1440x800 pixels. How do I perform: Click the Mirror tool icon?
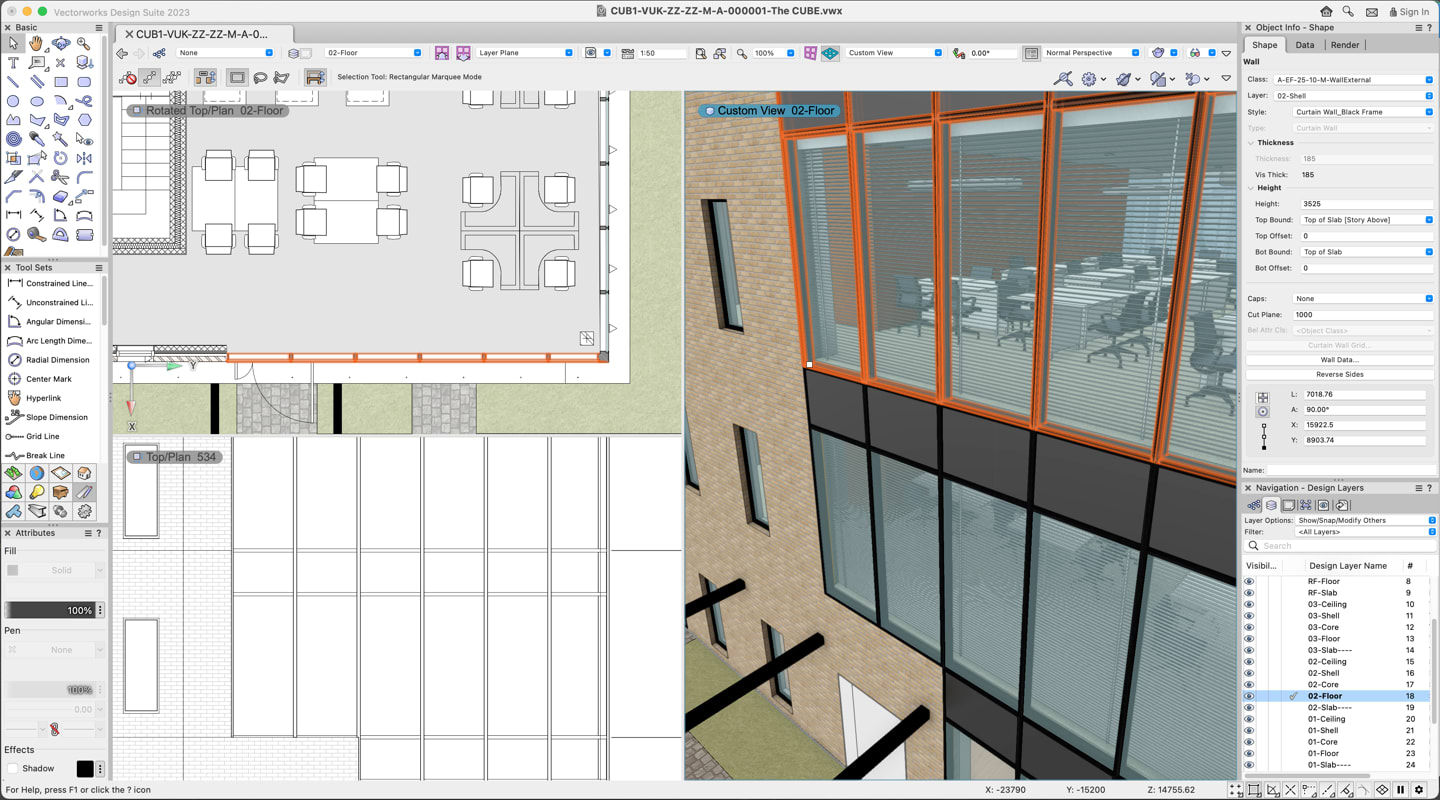(84, 158)
